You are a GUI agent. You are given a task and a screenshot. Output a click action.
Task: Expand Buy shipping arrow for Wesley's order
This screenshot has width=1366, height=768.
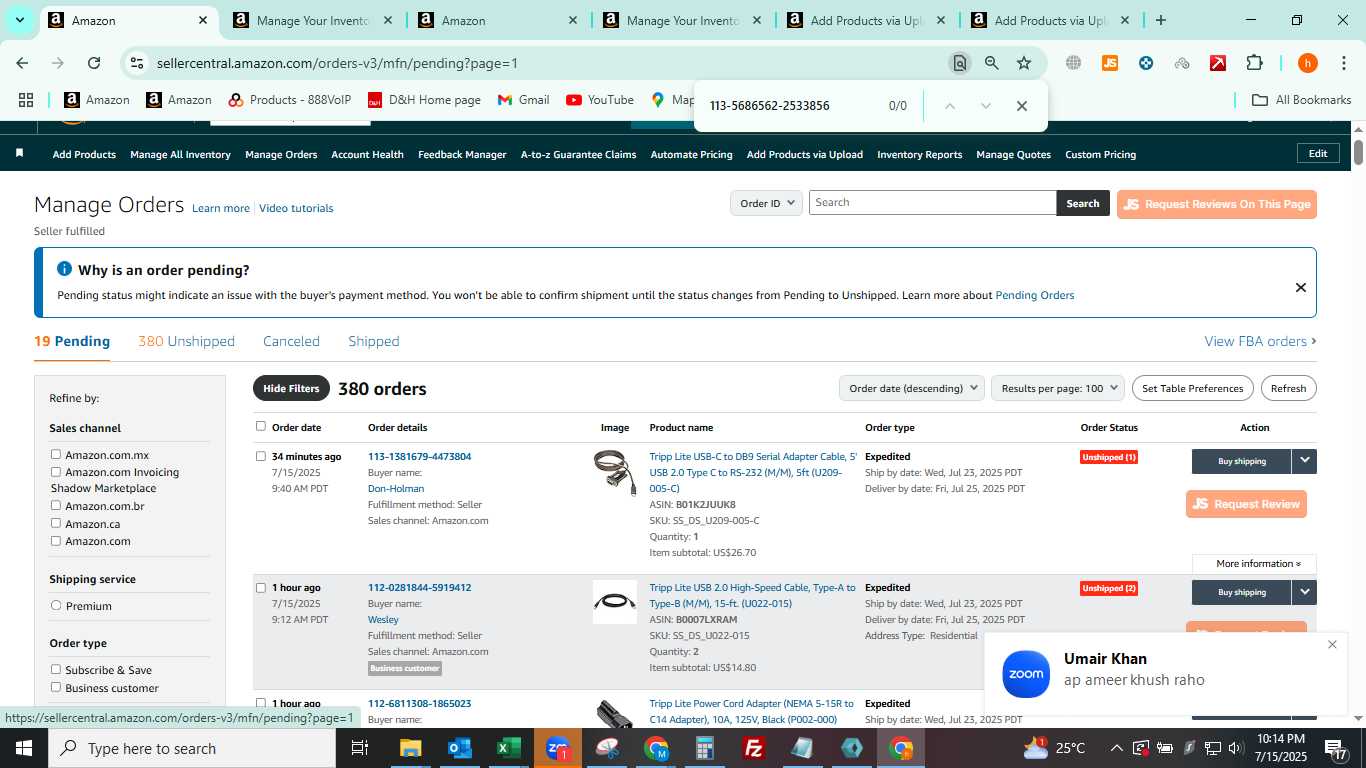point(1304,592)
